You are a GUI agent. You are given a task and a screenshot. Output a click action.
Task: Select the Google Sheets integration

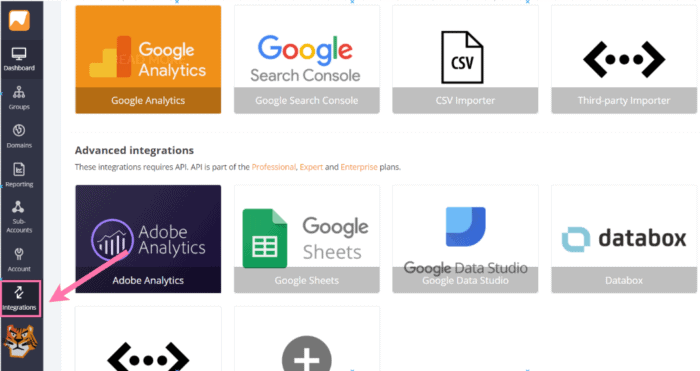point(307,239)
